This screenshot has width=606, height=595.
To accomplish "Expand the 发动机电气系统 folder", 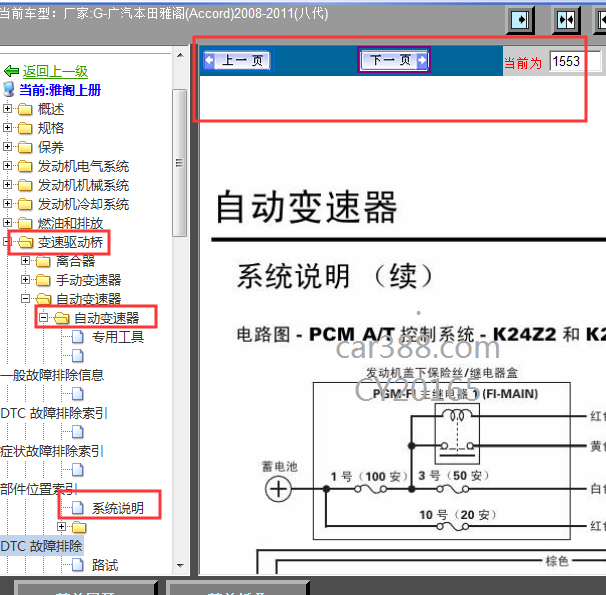I will pos(7,166).
